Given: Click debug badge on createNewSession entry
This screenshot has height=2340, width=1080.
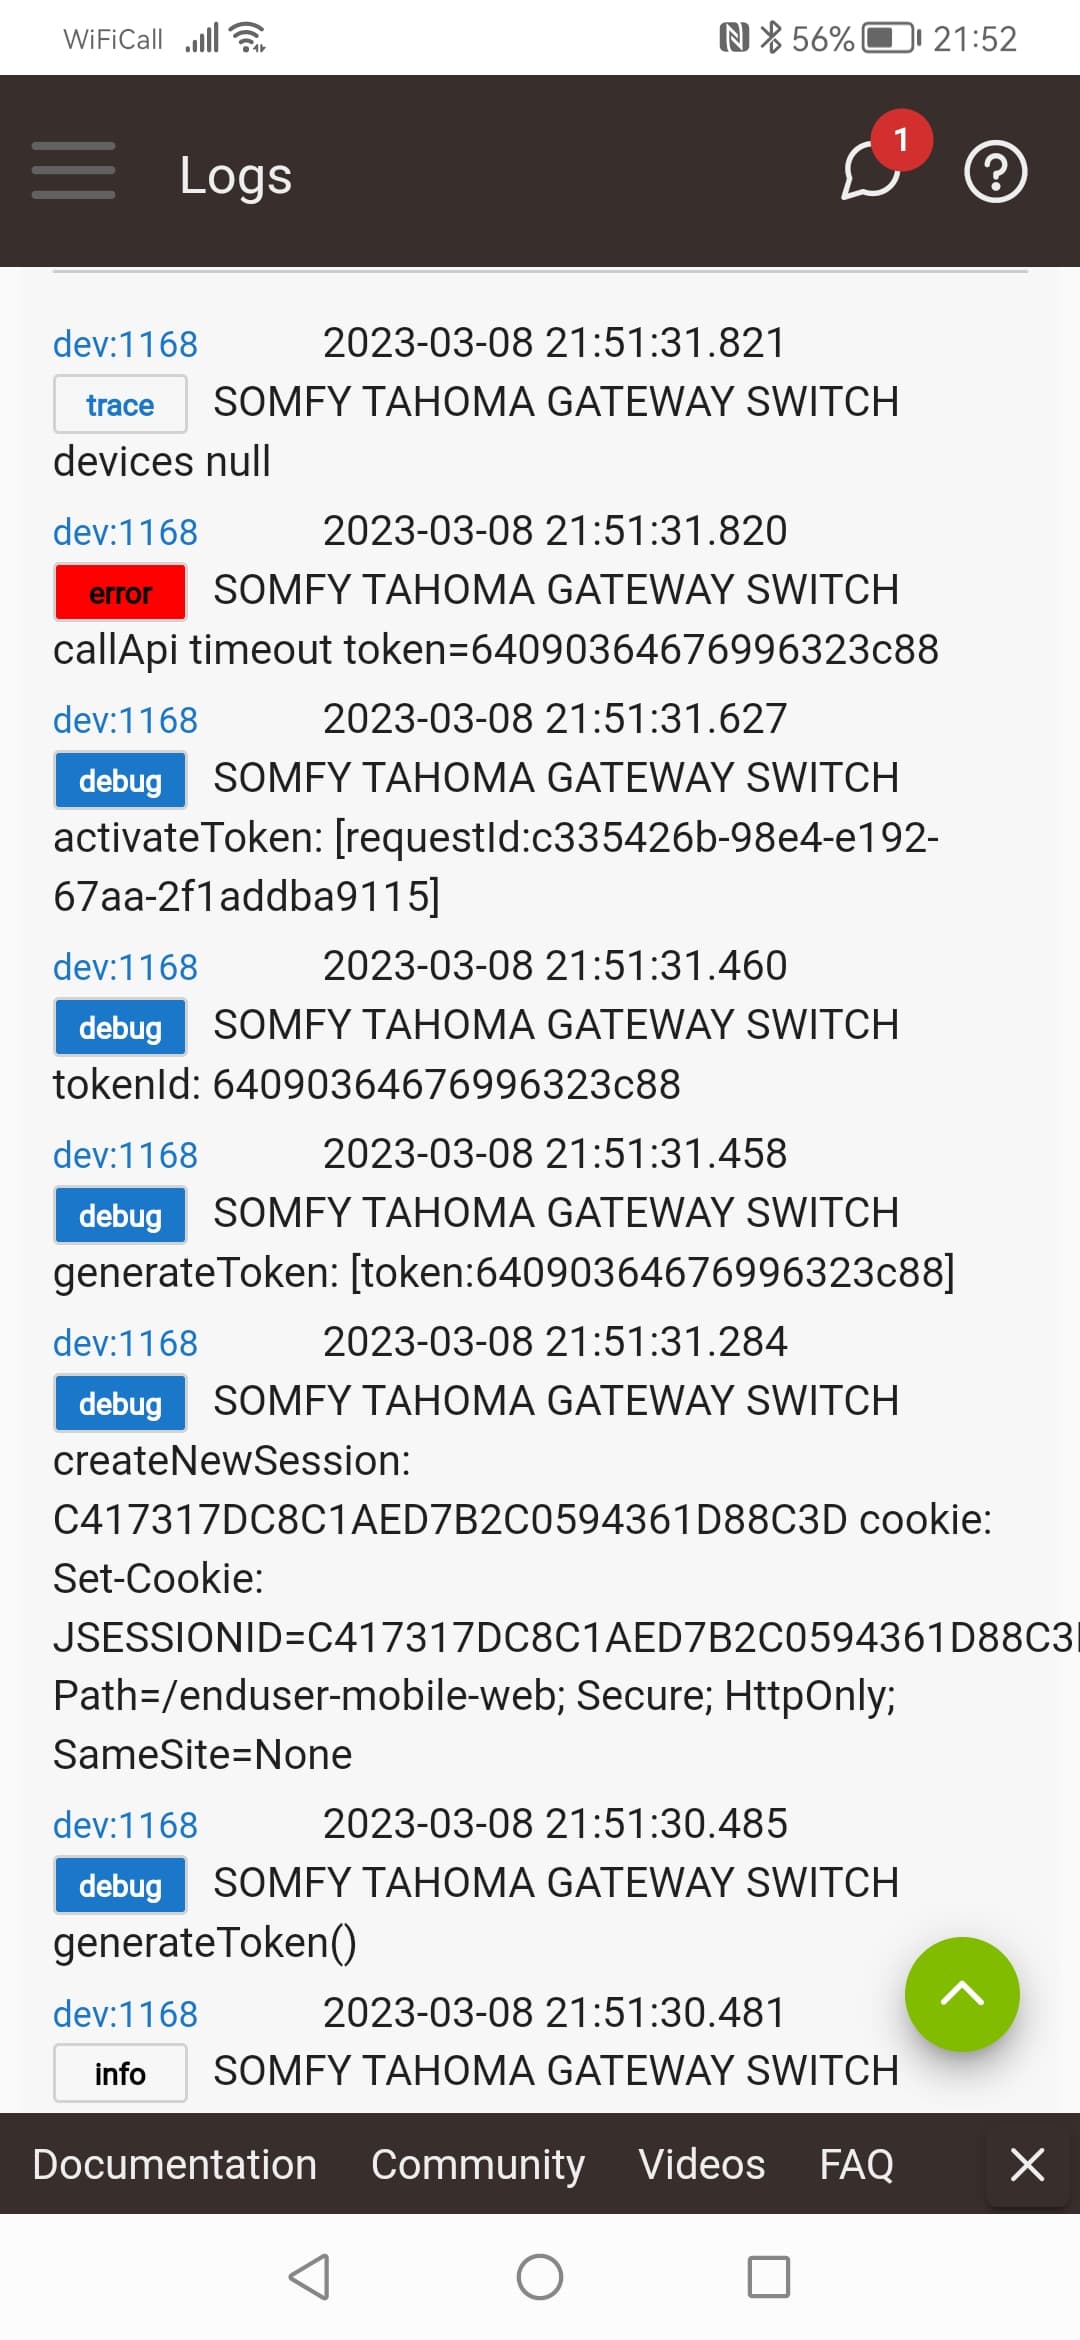Looking at the screenshot, I should point(120,1404).
